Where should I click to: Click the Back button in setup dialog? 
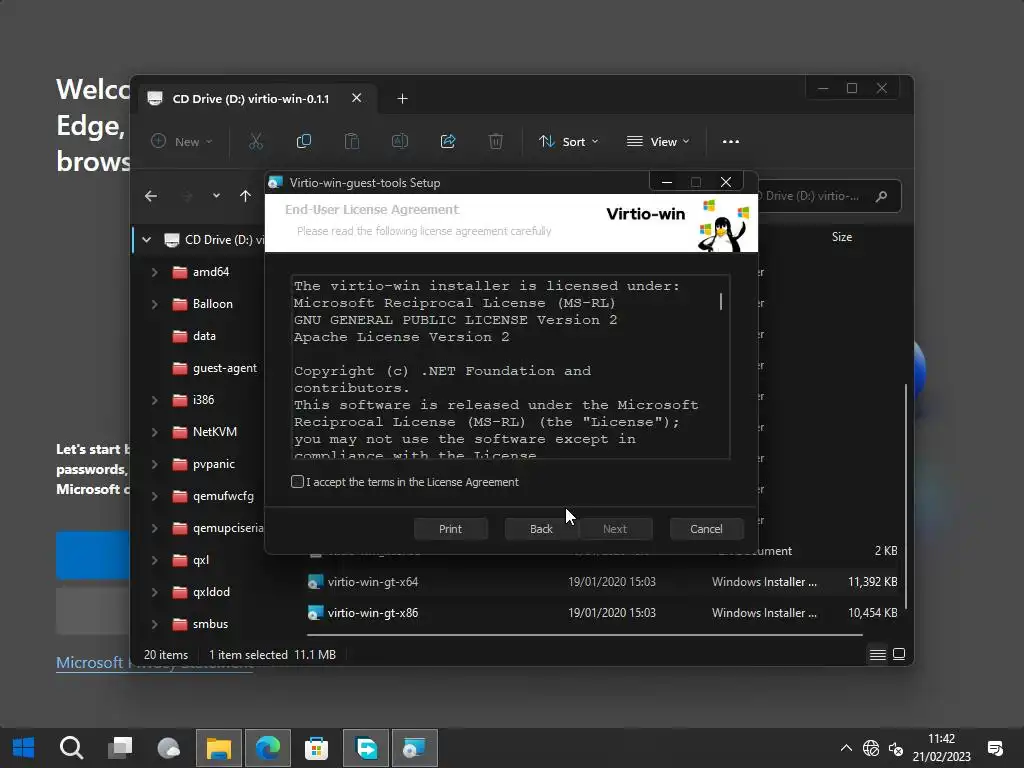[x=541, y=529]
